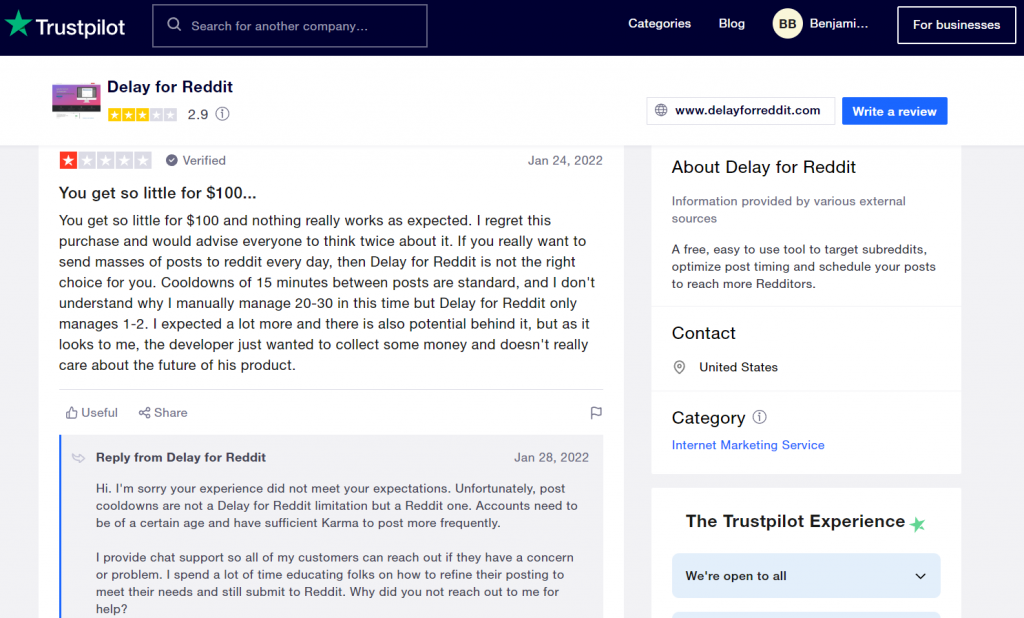Click the United States location pin icon

click(x=679, y=367)
